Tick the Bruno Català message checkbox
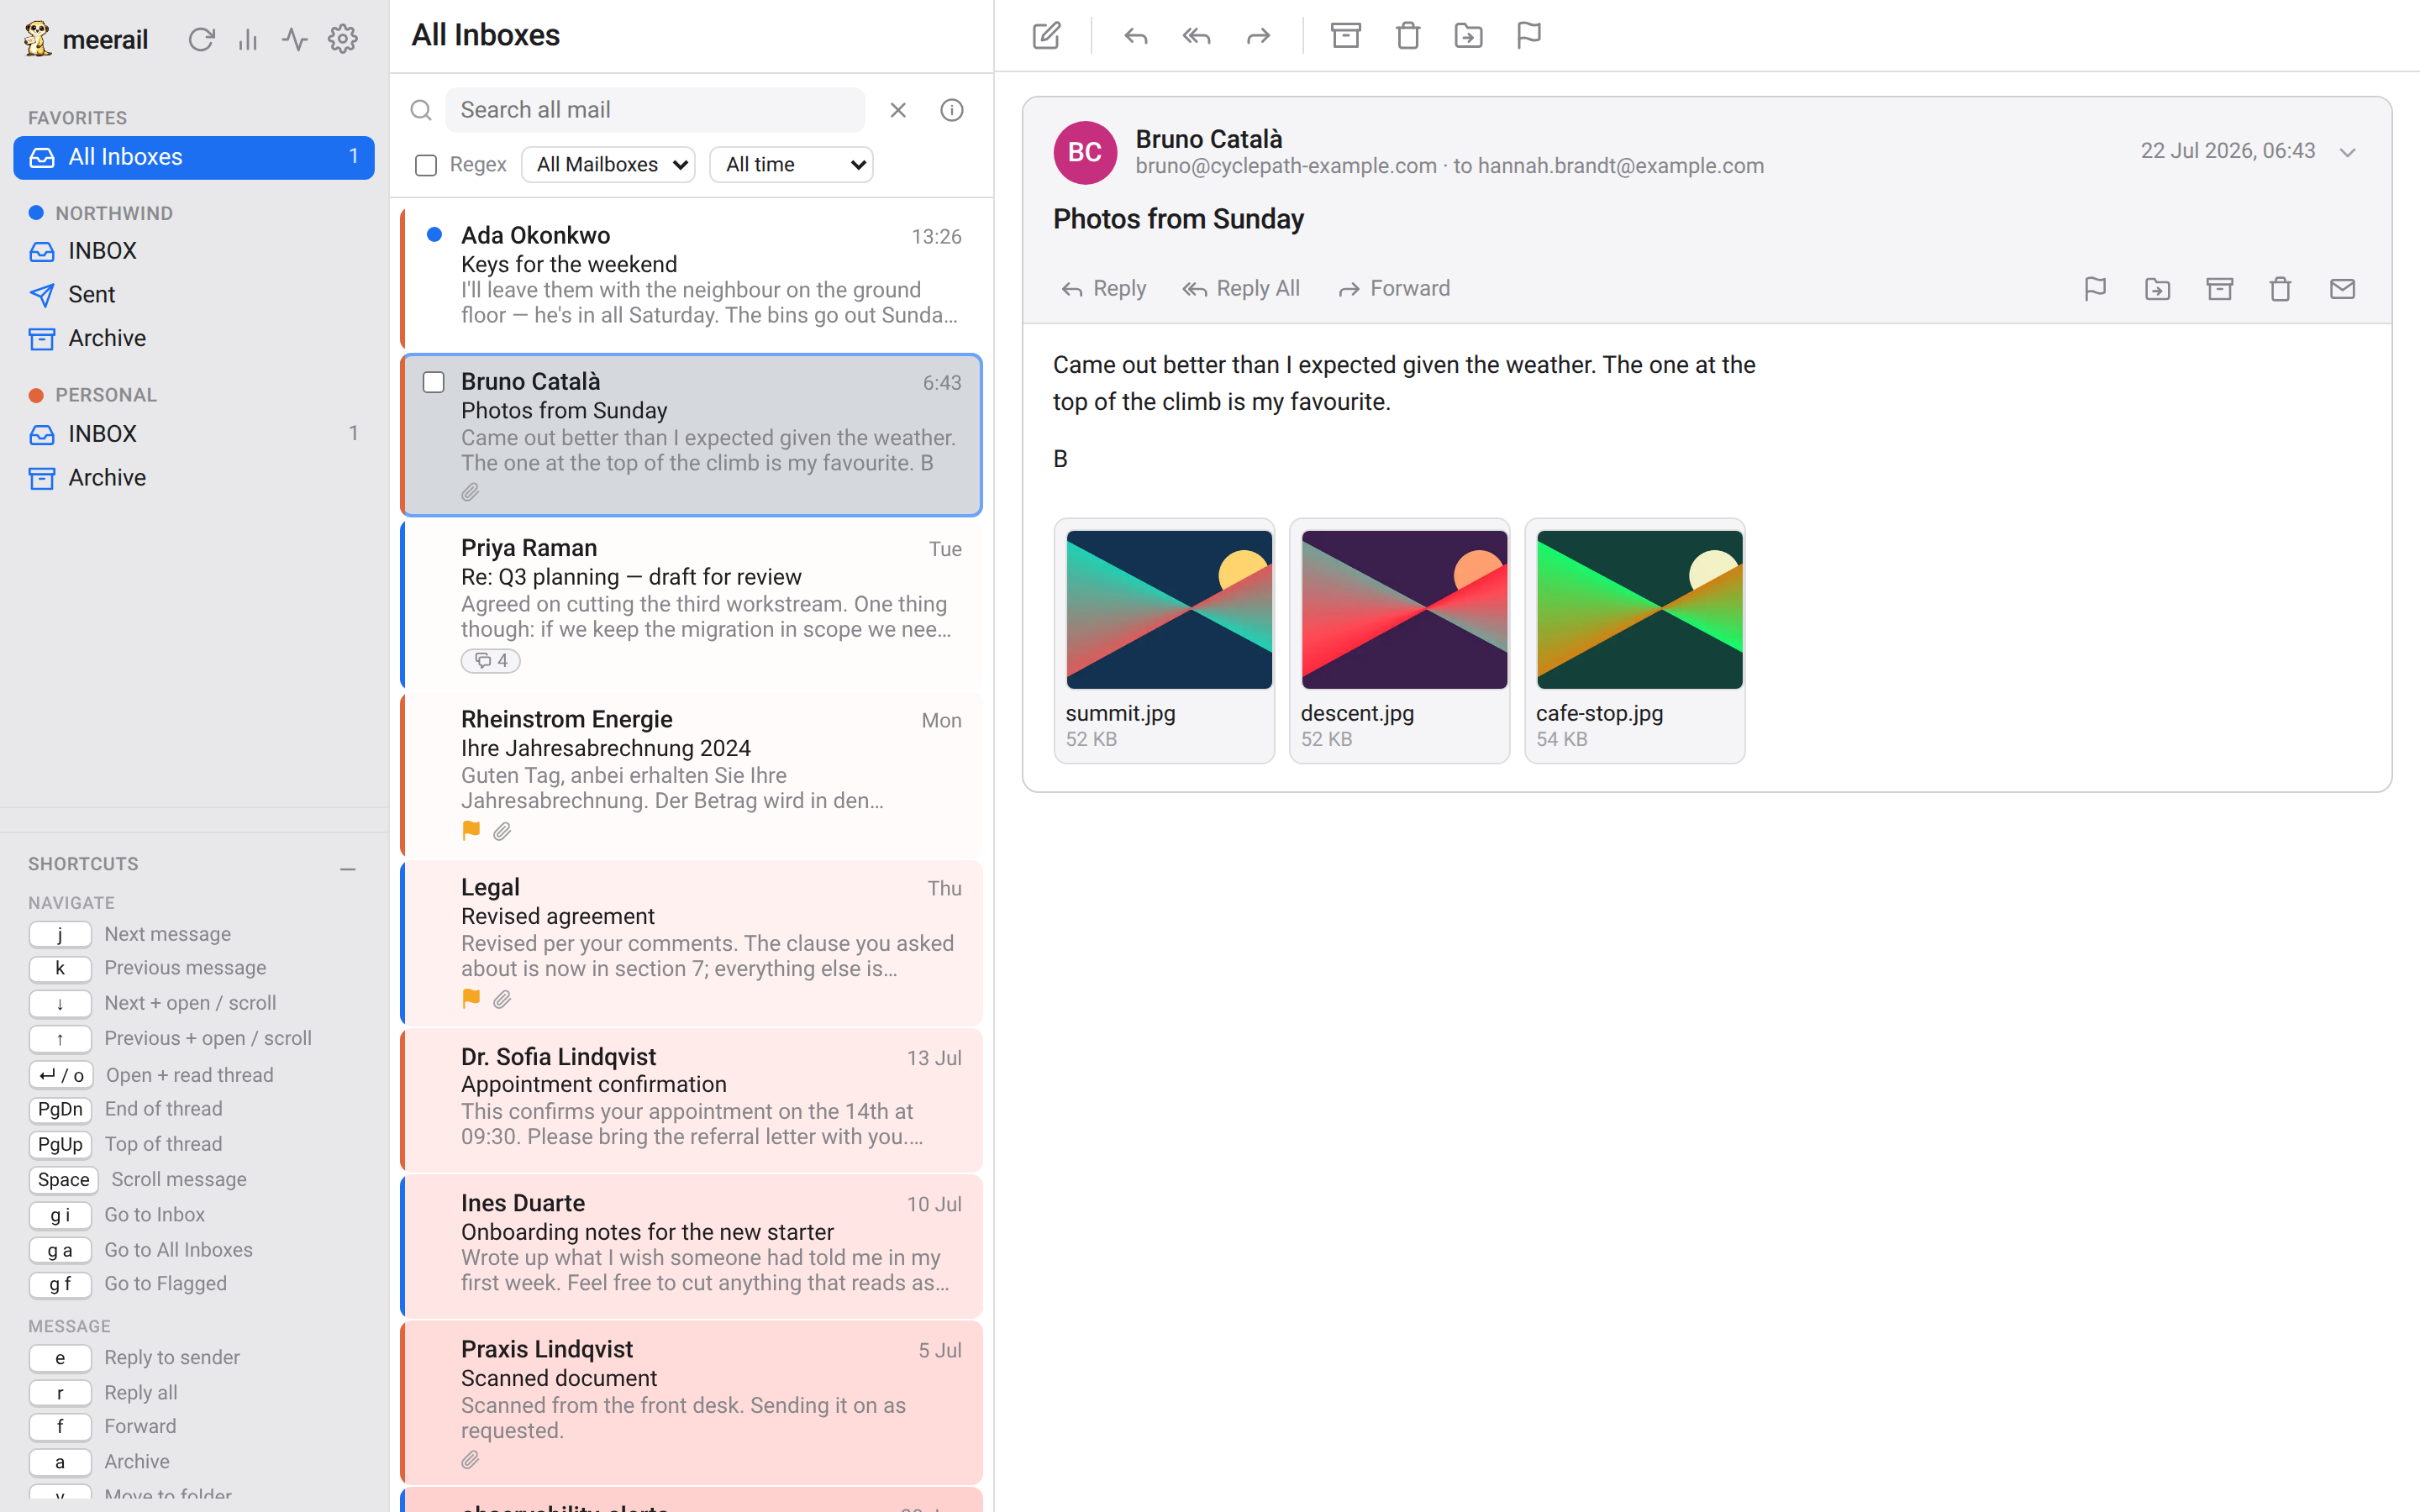 pyautogui.click(x=433, y=383)
